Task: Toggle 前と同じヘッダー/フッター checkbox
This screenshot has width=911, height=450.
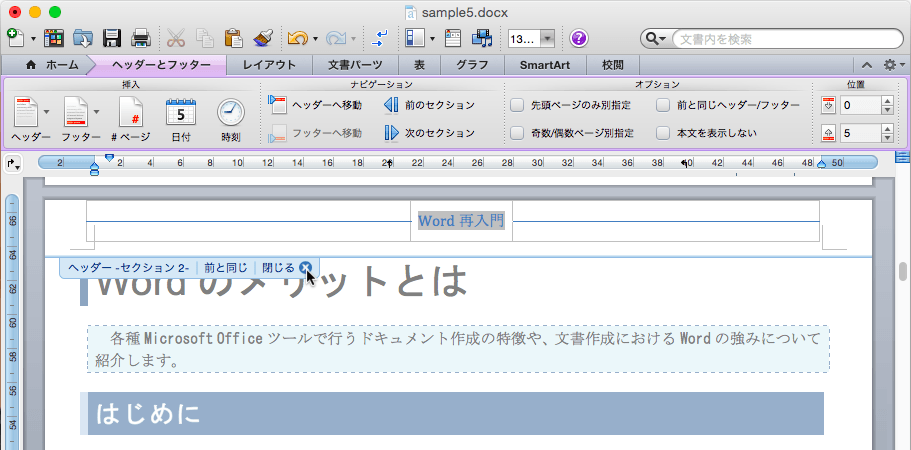Action: point(663,105)
